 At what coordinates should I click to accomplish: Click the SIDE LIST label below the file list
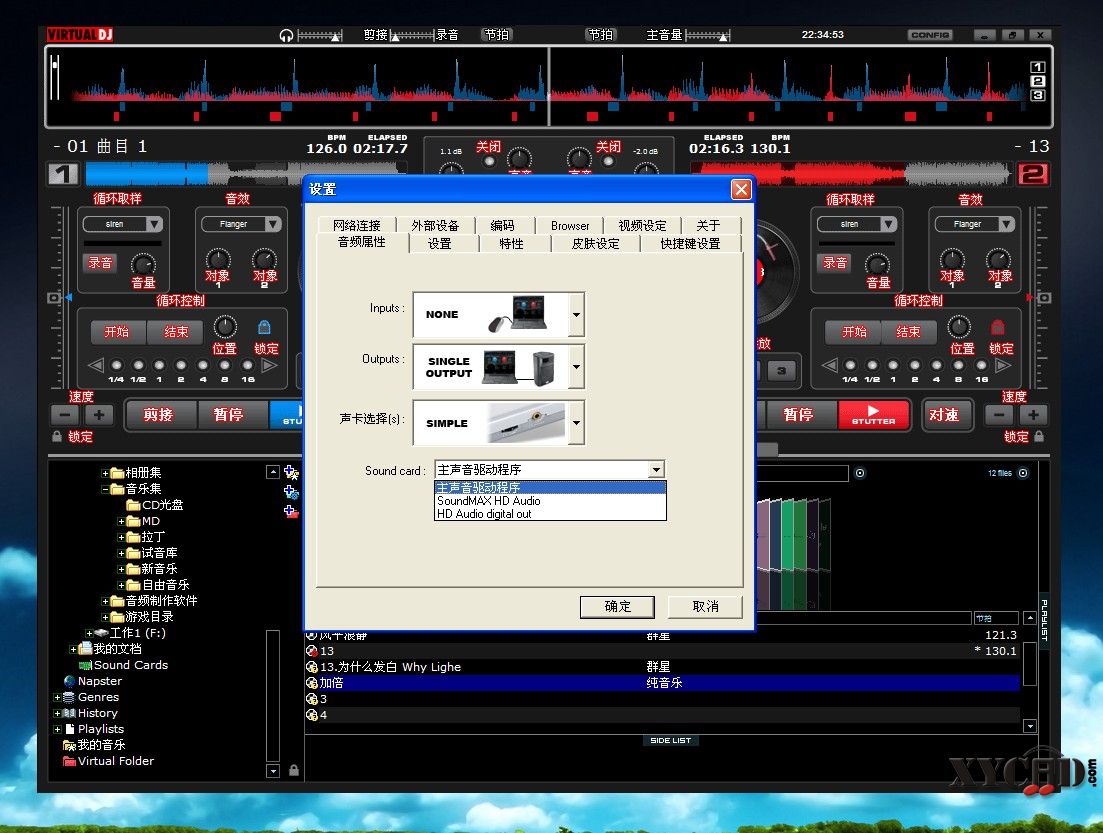click(670, 740)
